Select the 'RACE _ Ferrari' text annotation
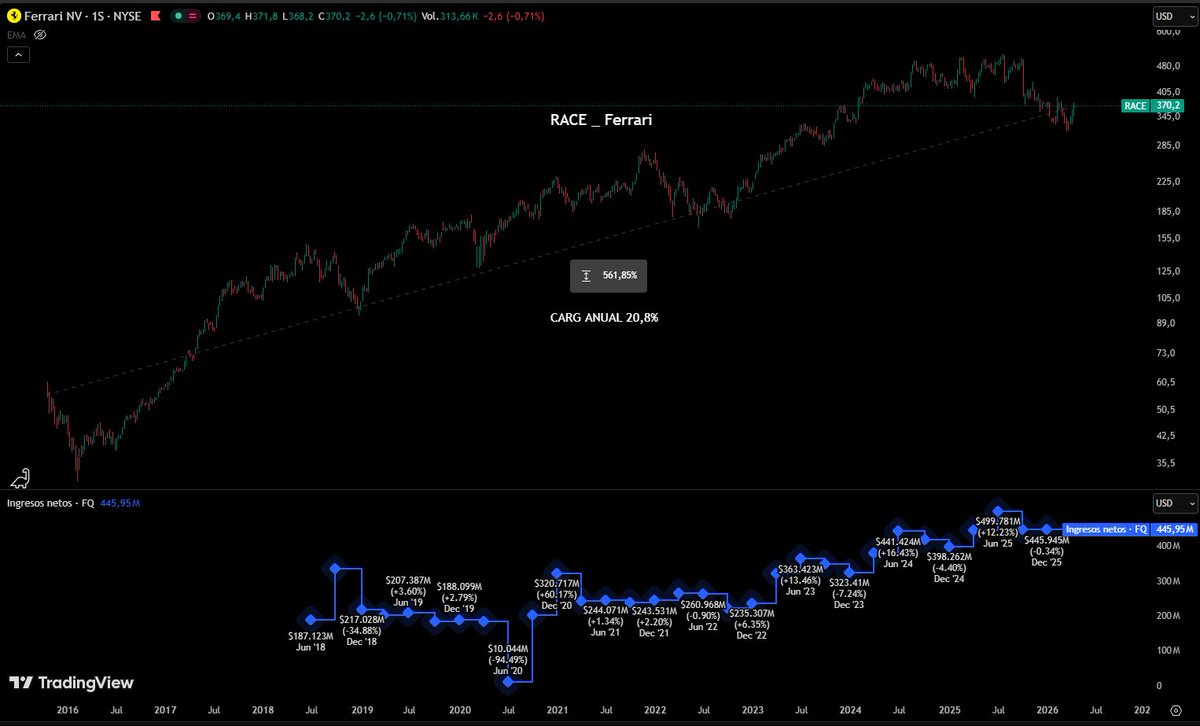This screenshot has width=1200, height=726. click(x=602, y=120)
